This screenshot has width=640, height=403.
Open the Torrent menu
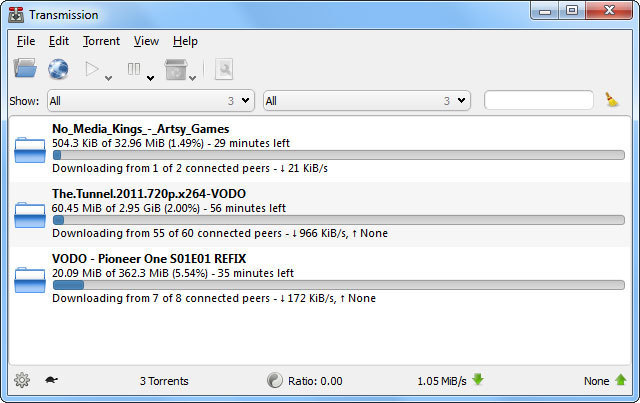101,41
